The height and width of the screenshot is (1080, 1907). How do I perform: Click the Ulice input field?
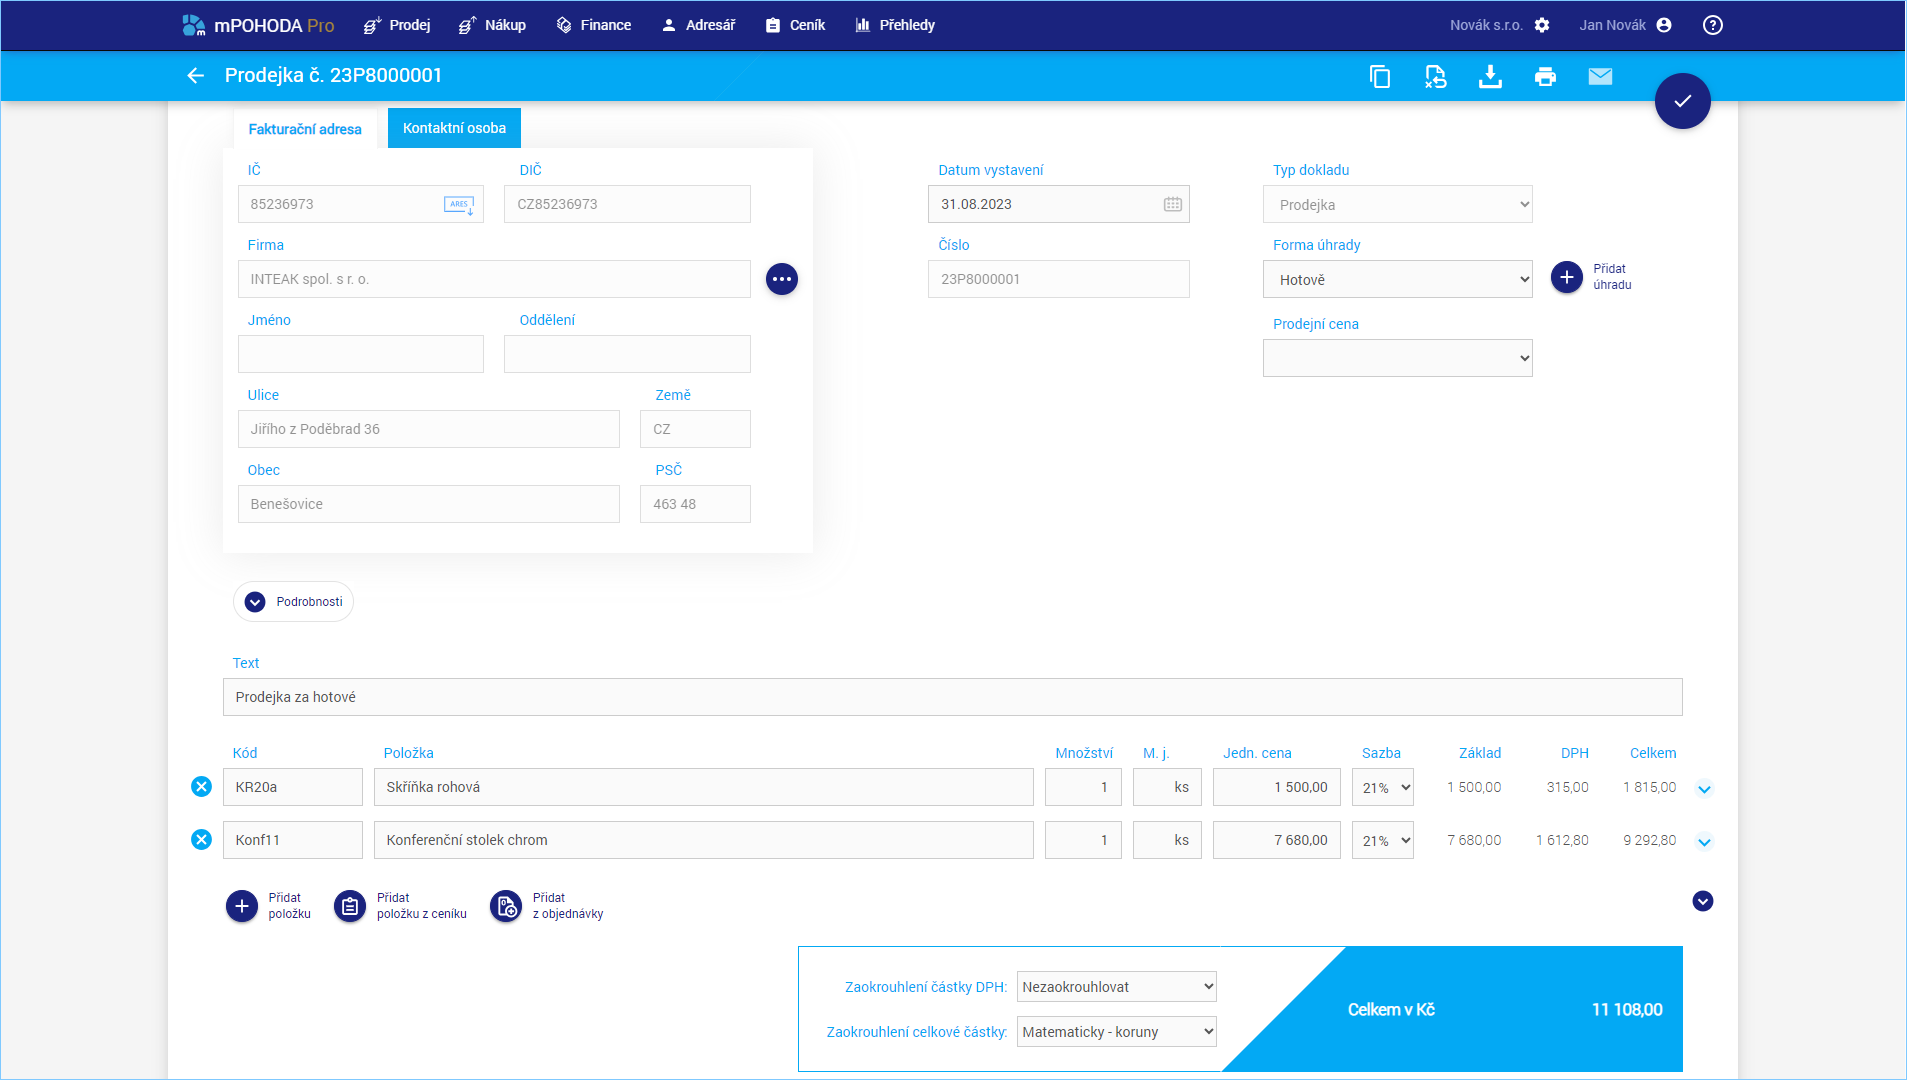click(428, 429)
